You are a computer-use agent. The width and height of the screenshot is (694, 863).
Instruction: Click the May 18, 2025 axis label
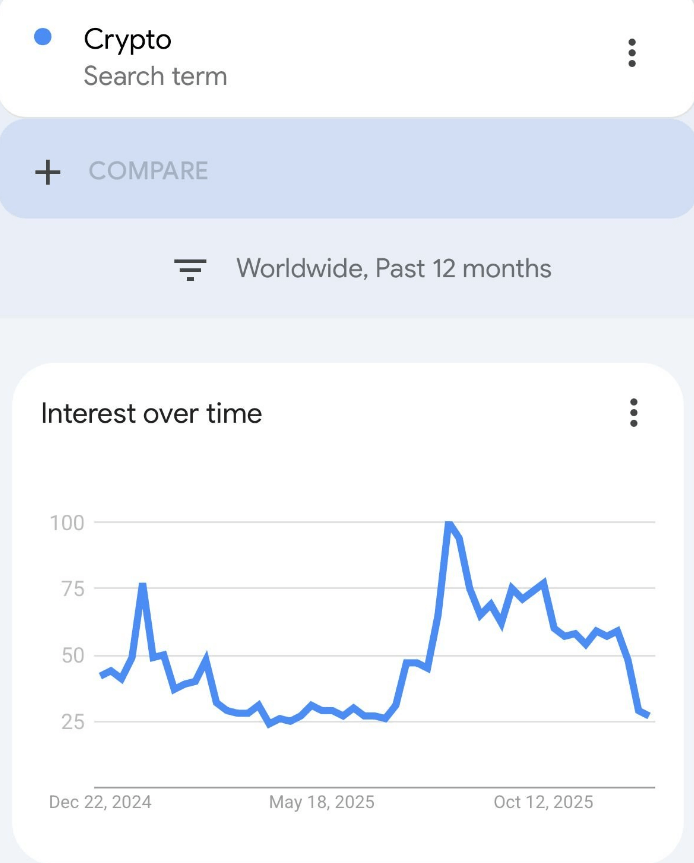tap(322, 801)
